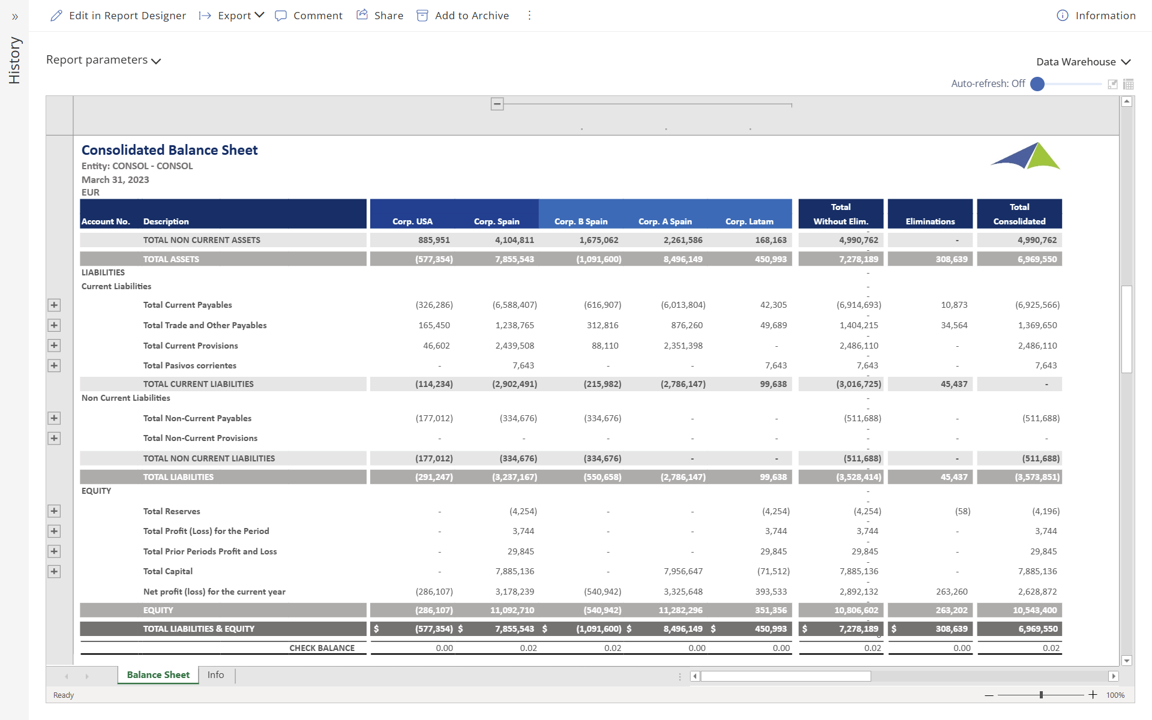Viewport: 1152px width, 720px height.
Task: Click the Comment speech bubble icon
Action: point(281,16)
